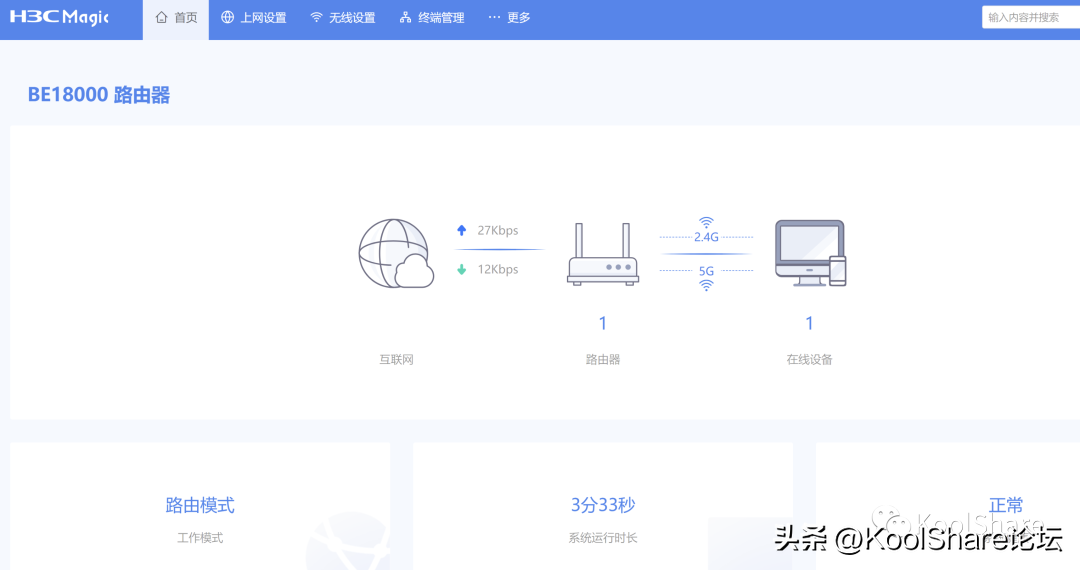Click the green download arrow icon
Viewport: 1080px width, 570px height.
coord(461,269)
